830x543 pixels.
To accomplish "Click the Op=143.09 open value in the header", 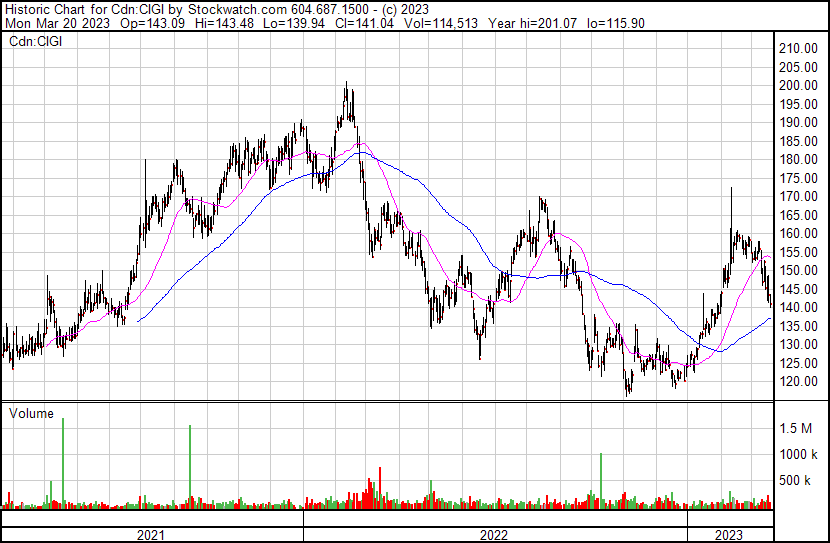I will (149, 23).
